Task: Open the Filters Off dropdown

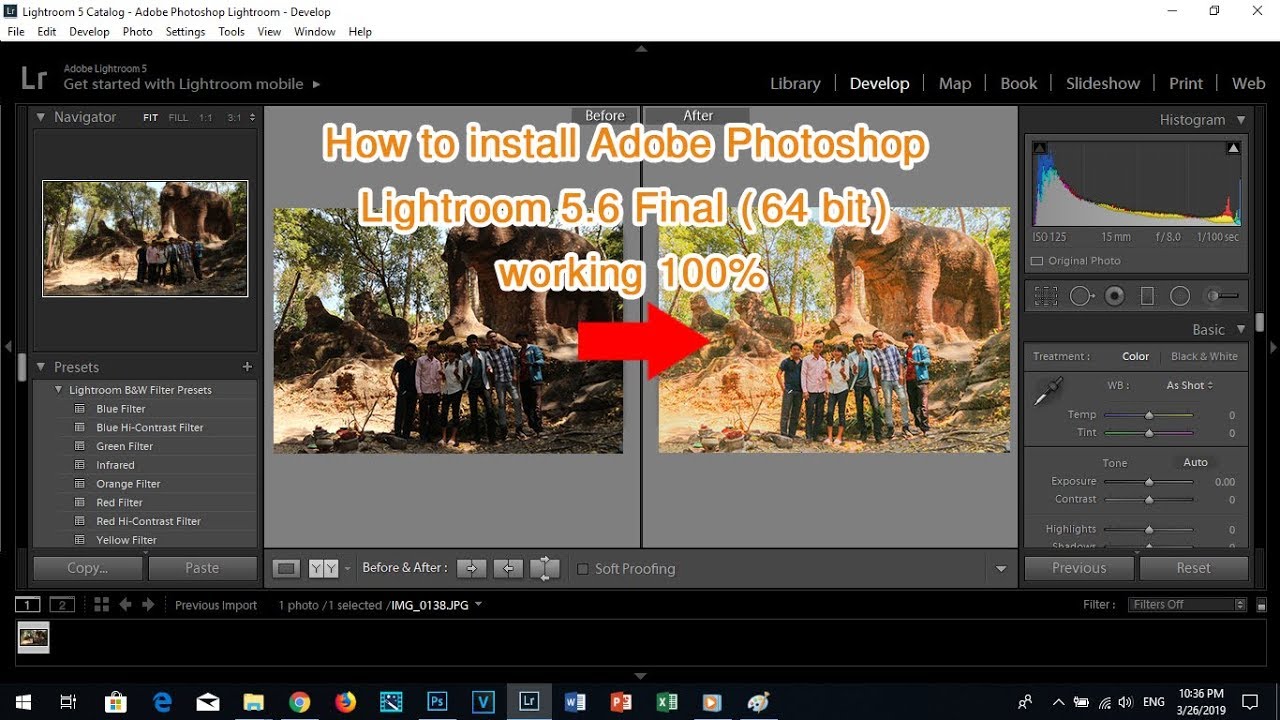Action: click(1188, 604)
